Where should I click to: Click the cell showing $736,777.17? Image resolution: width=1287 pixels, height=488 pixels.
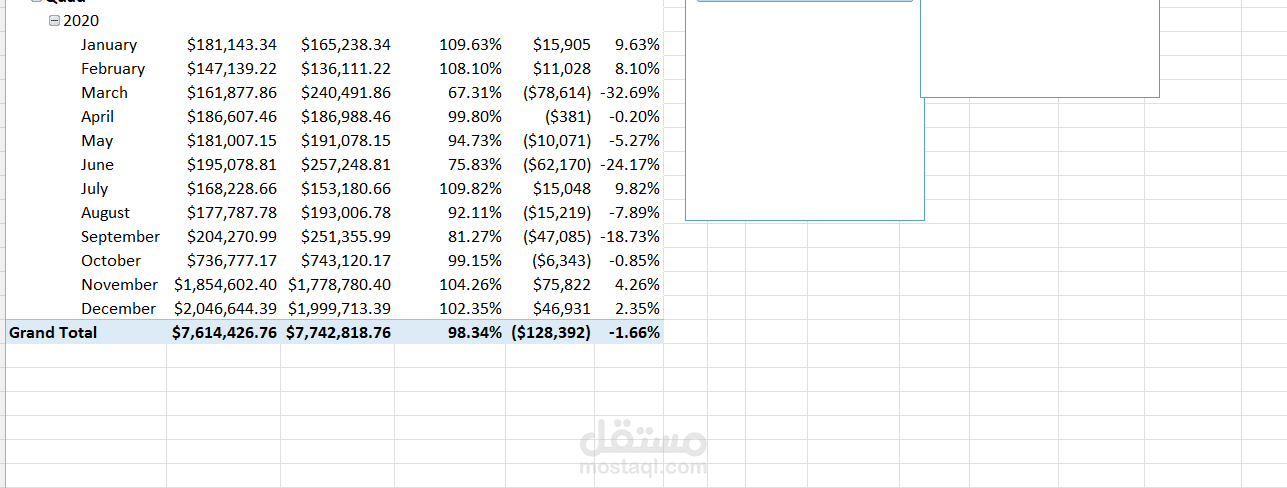pyautogui.click(x=232, y=261)
